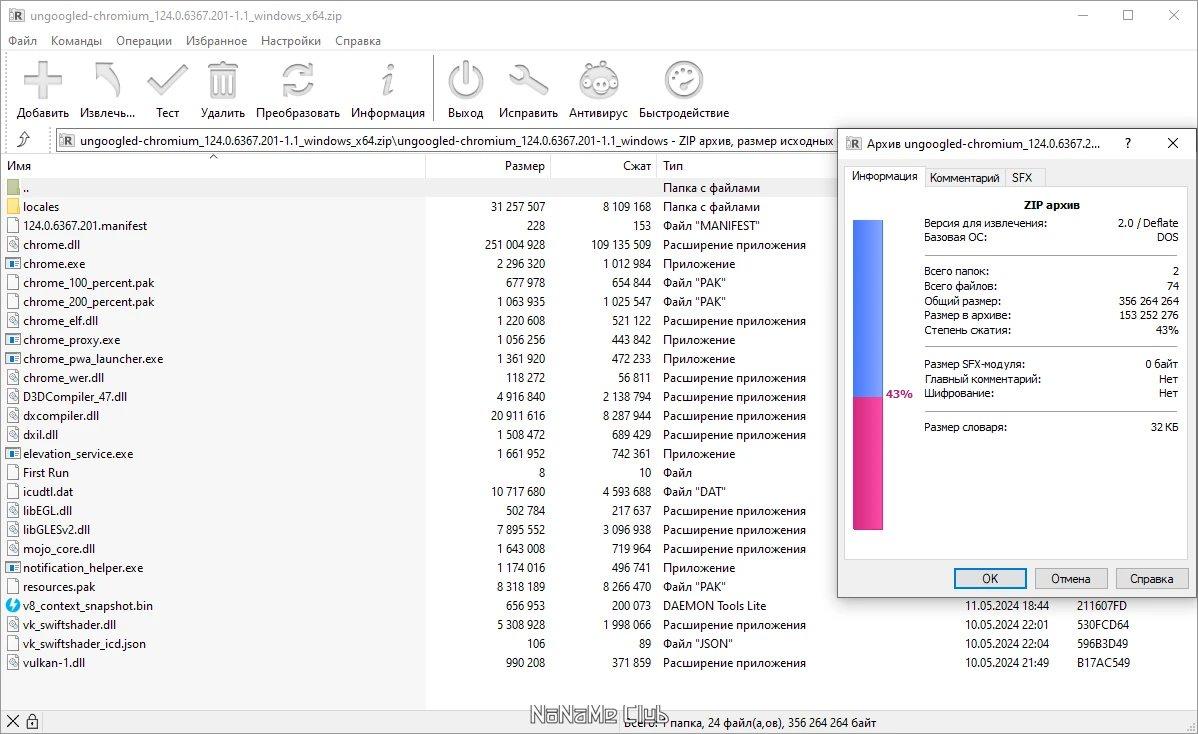Click the Удалить trash bin icon
Screen dimensions: 1198x734
click(x=222, y=80)
